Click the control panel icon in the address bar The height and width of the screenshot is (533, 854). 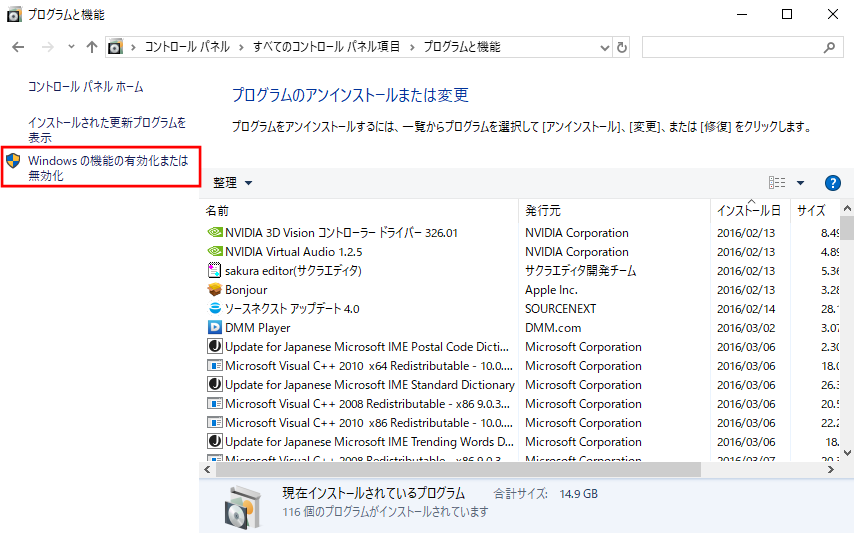click(115, 47)
